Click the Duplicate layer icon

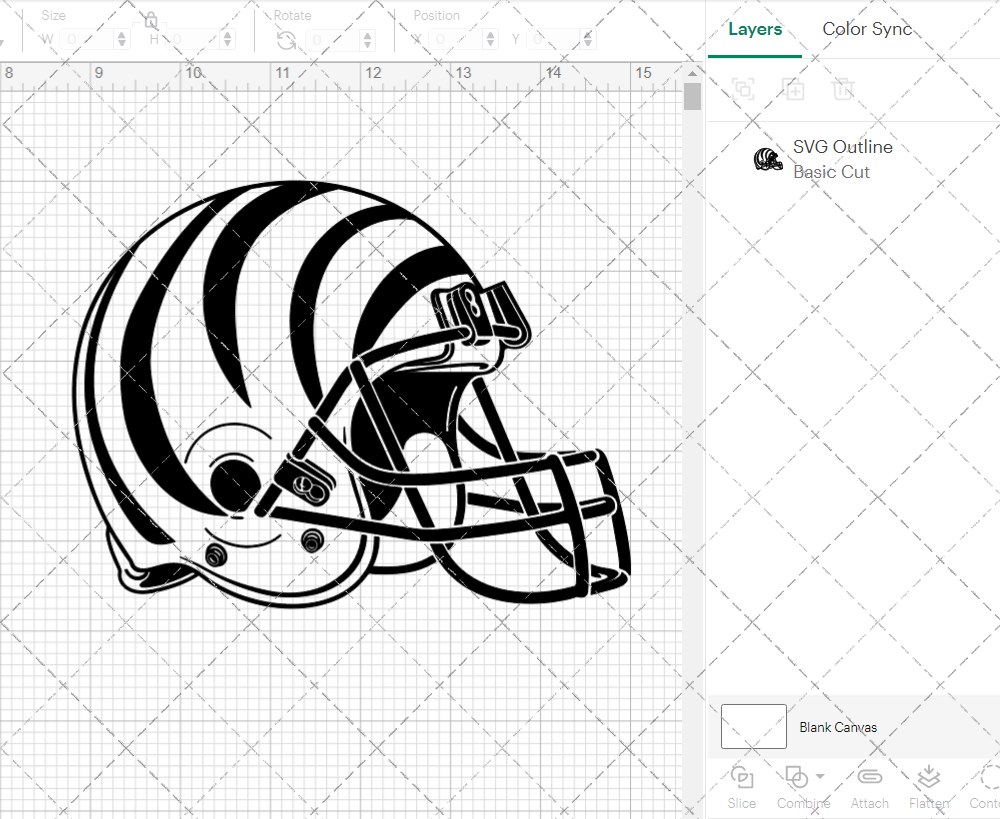coord(793,89)
